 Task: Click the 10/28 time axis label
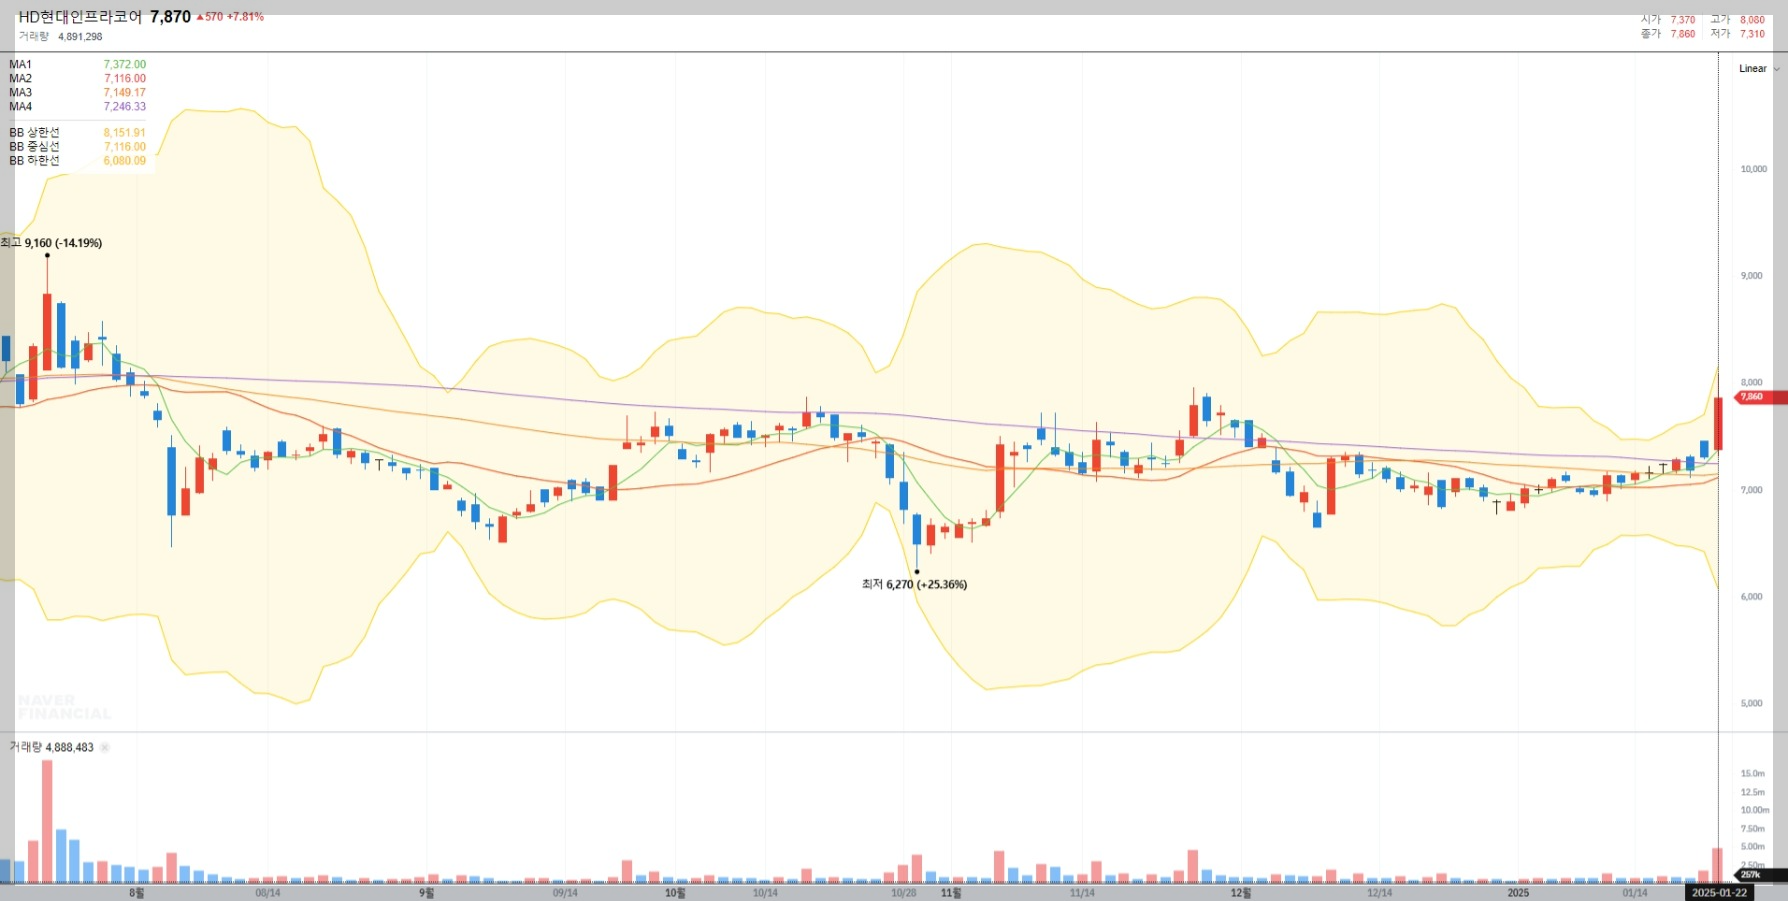904,893
